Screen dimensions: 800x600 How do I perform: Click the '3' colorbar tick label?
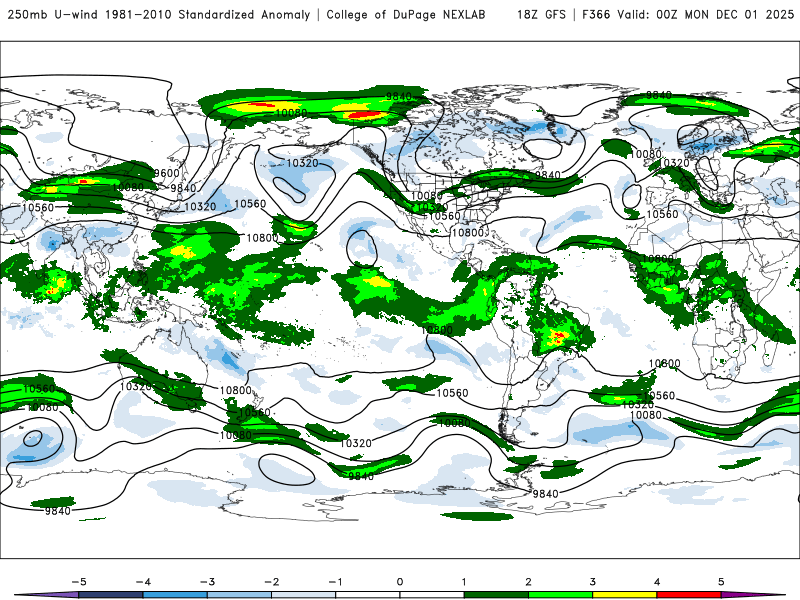[x=592, y=582]
